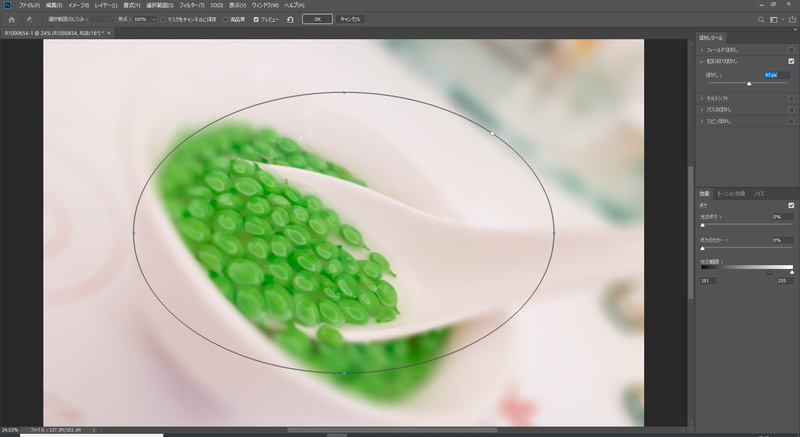Open the 表示 menu
This screenshot has width=800, height=437.
(237, 5)
